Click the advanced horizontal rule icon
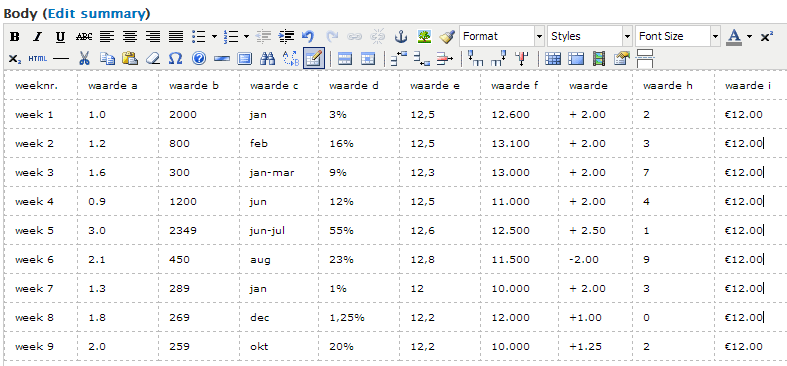The width and height of the screenshot is (787, 366). [221, 59]
